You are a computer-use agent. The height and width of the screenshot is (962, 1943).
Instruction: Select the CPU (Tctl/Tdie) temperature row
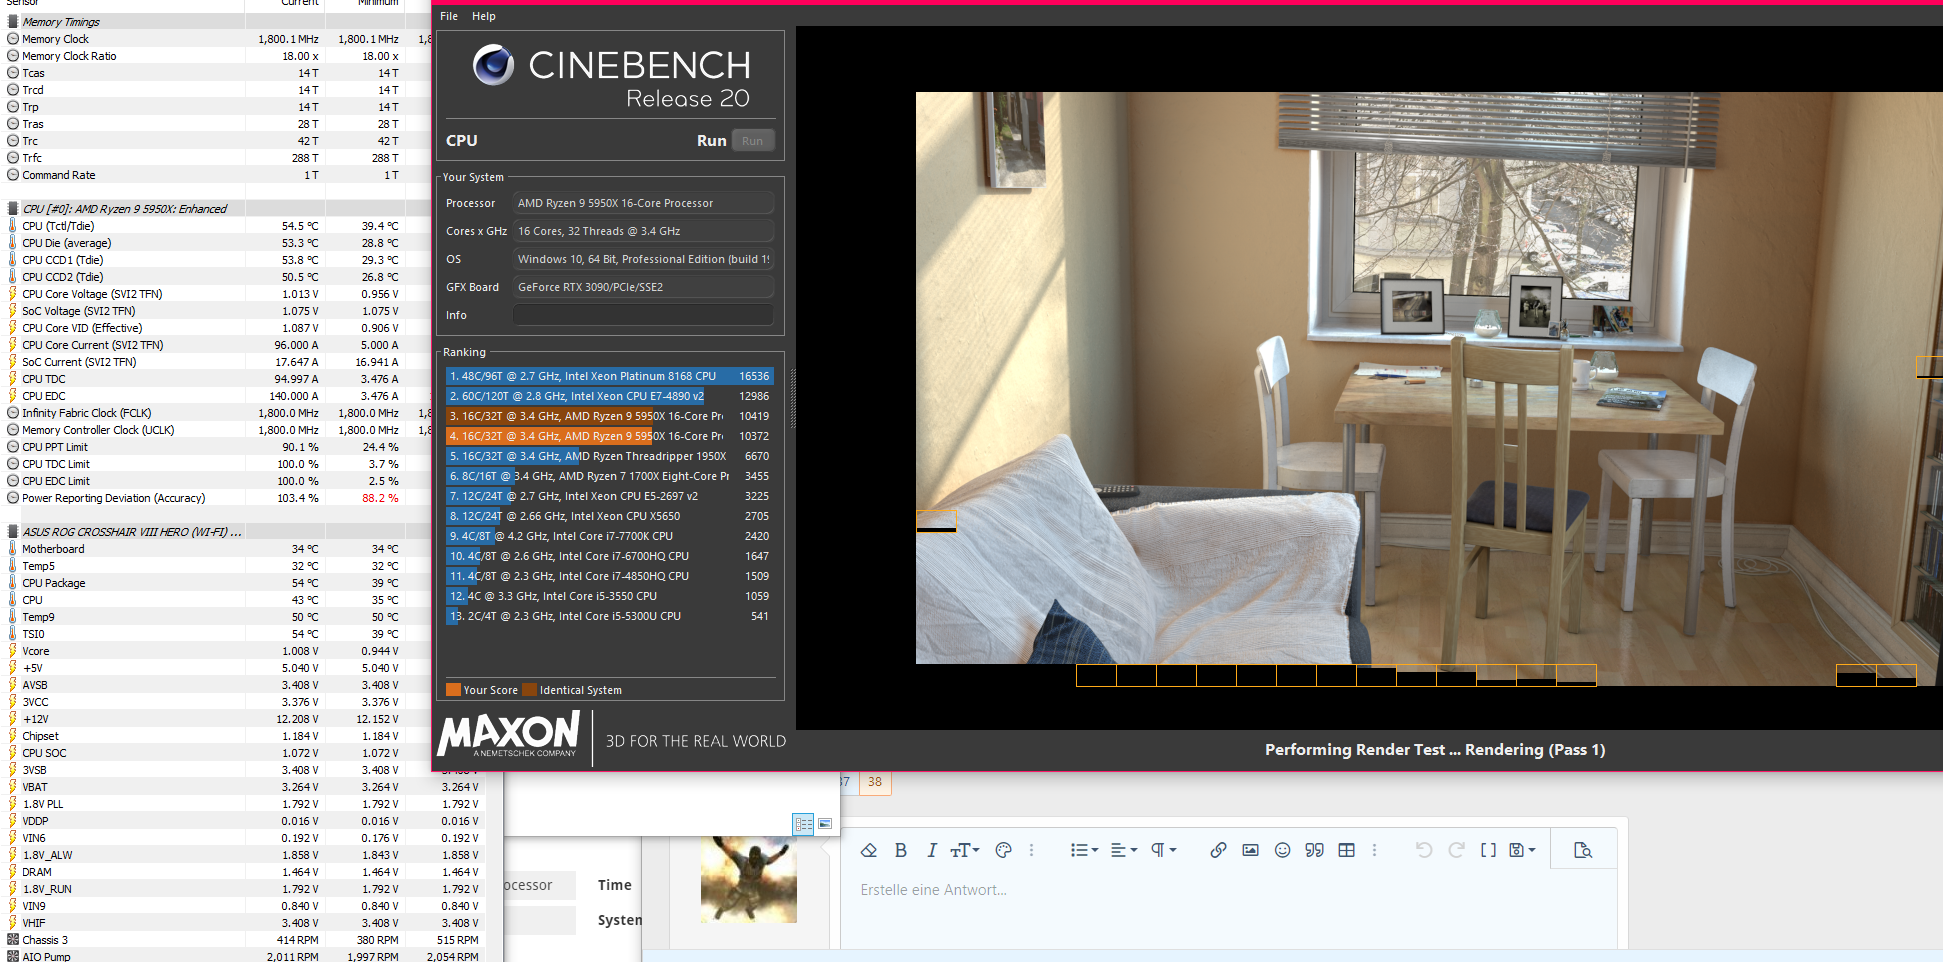215,226
